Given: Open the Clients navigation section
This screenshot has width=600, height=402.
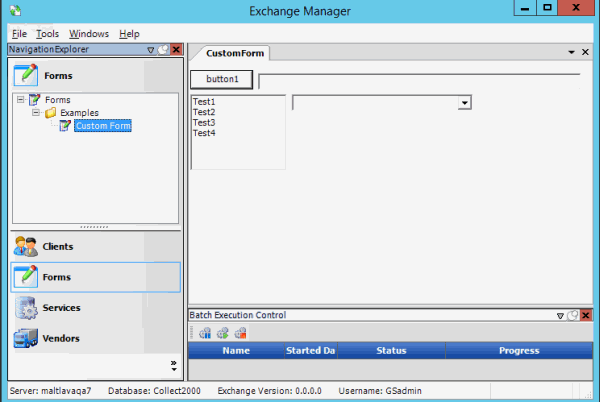Looking at the screenshot, I should 57,246.
